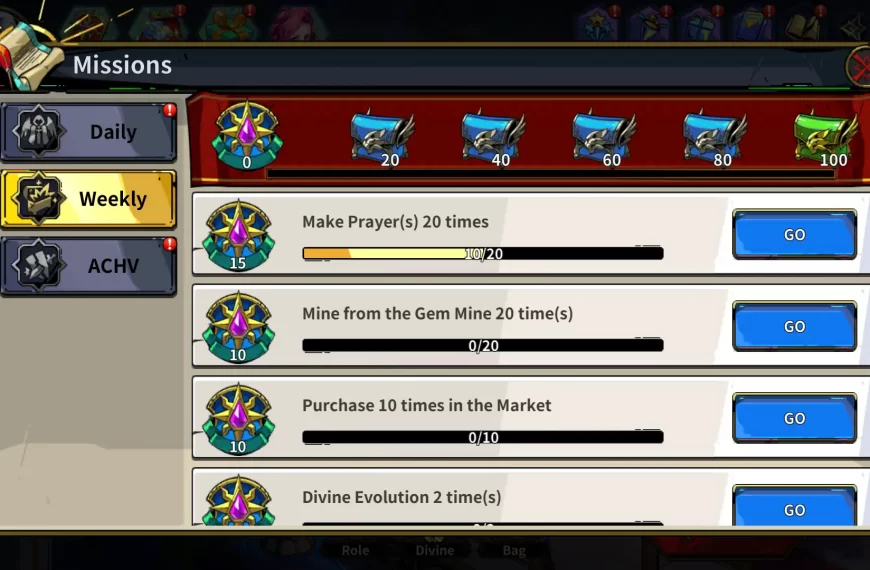Tap the 10-point badge for Market mission

pyautogui.click(x=239, y=419)
